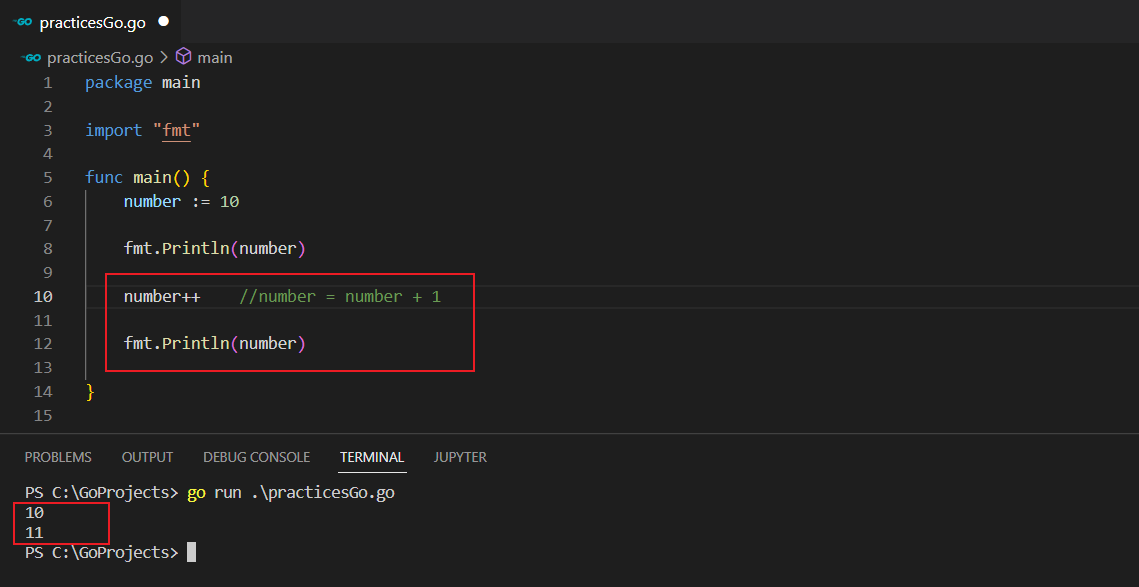Click the Go file icon in the editor tab
The height and width of the screenshot is (587, 1139).
pyautogui.click(x=23, y=21)
